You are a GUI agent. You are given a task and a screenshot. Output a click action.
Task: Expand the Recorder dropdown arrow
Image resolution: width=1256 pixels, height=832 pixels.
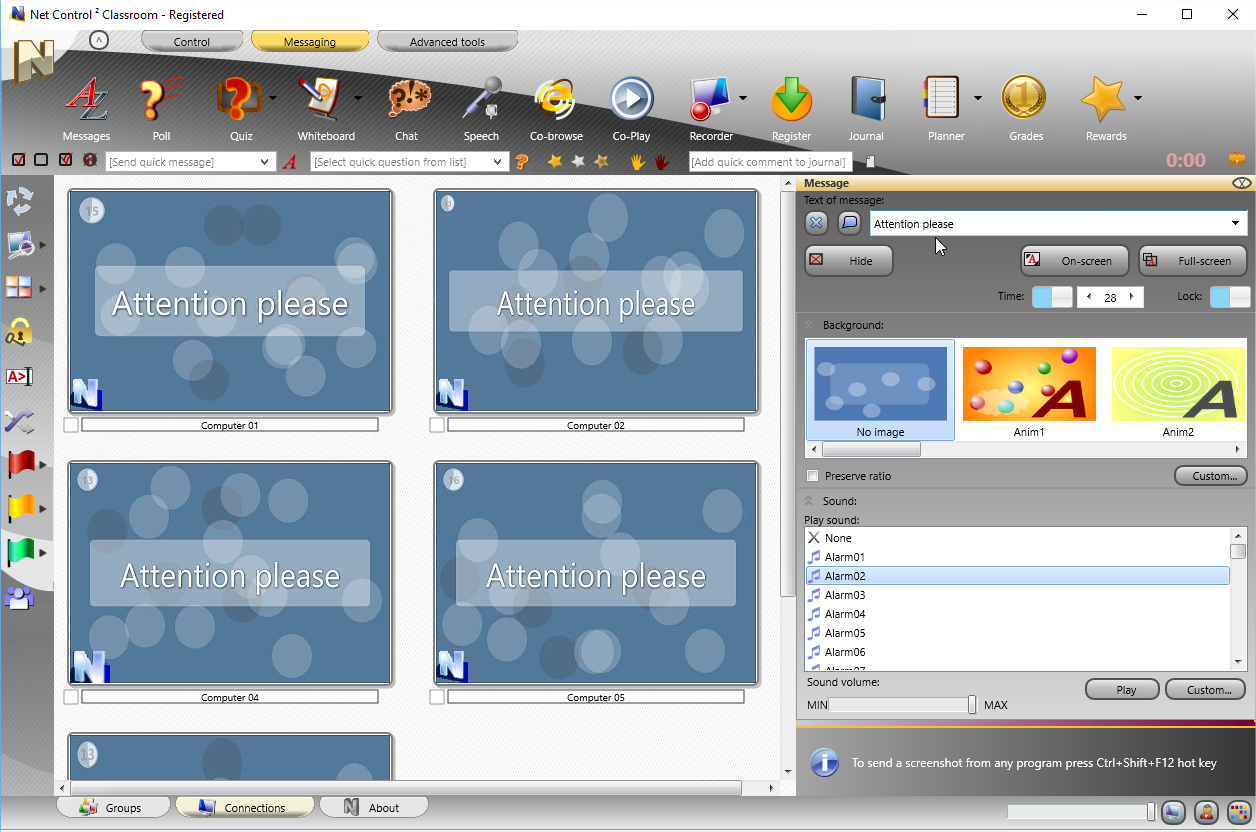(743, 98)
